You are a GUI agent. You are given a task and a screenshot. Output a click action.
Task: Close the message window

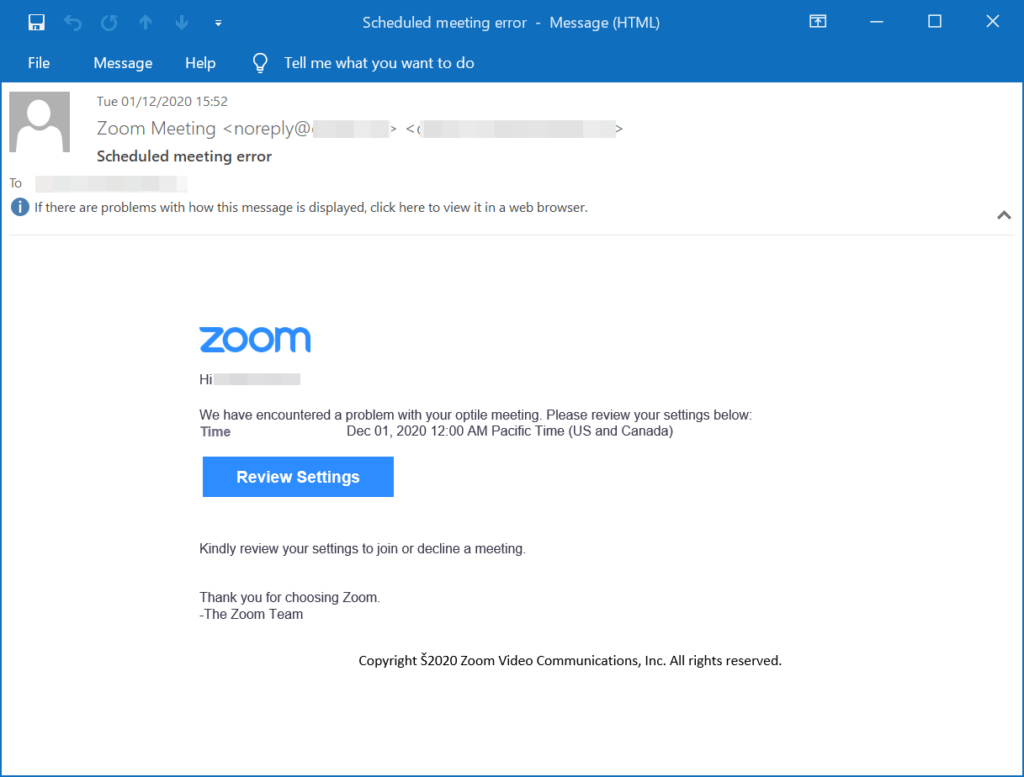pyautogui.click(x=993, y=22)
